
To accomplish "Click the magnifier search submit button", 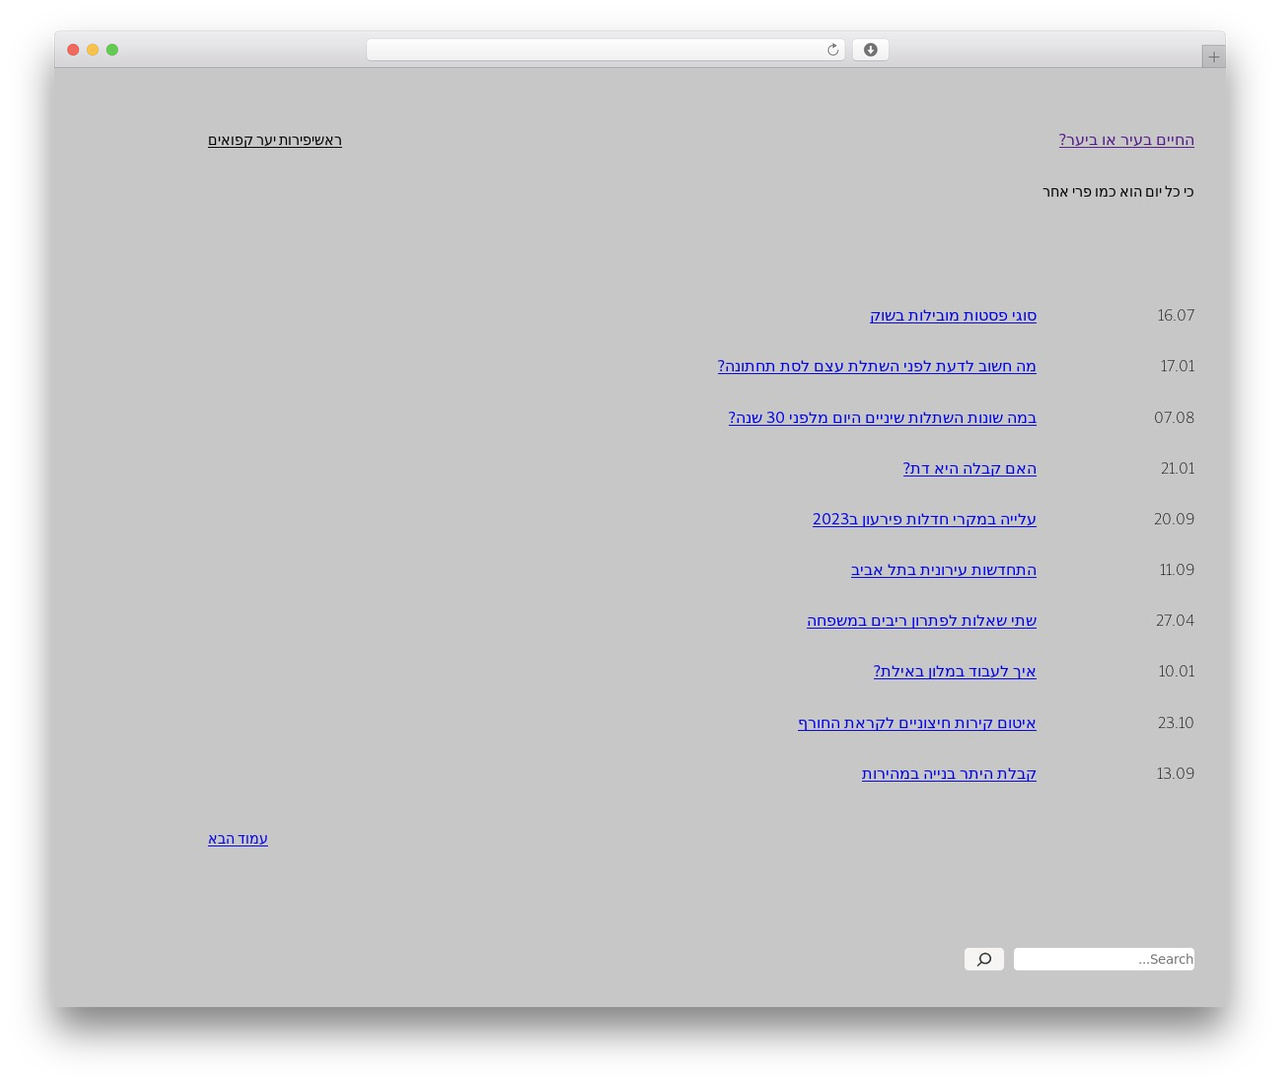I will coord(984,959).
